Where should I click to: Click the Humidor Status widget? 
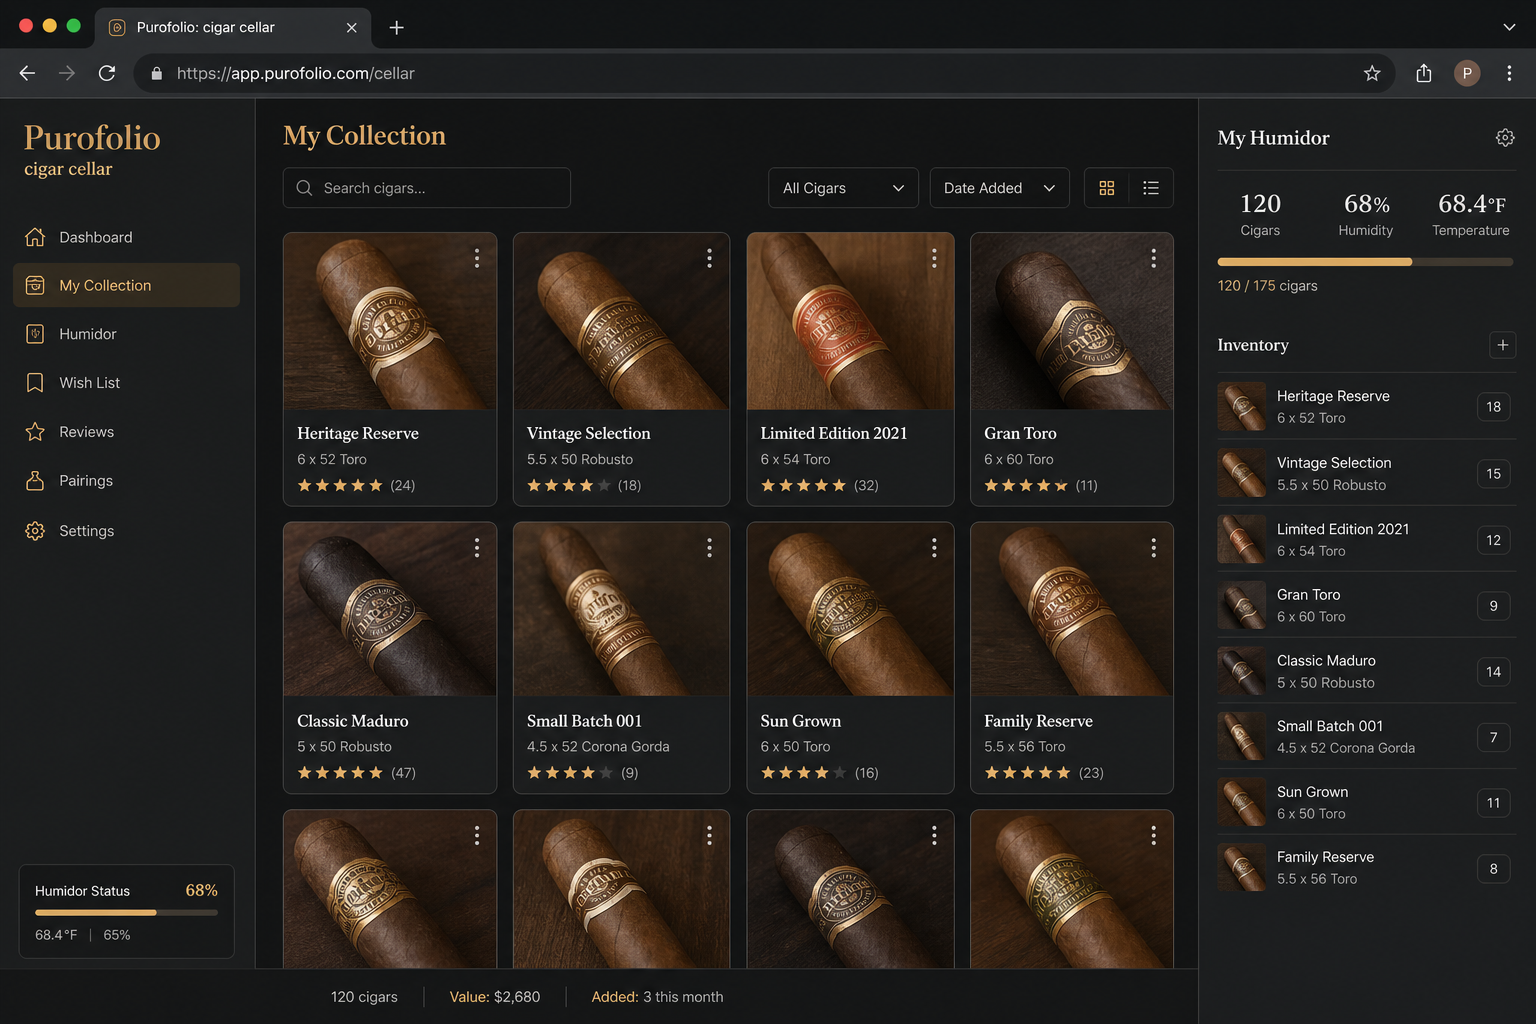[x=127, y=912]
